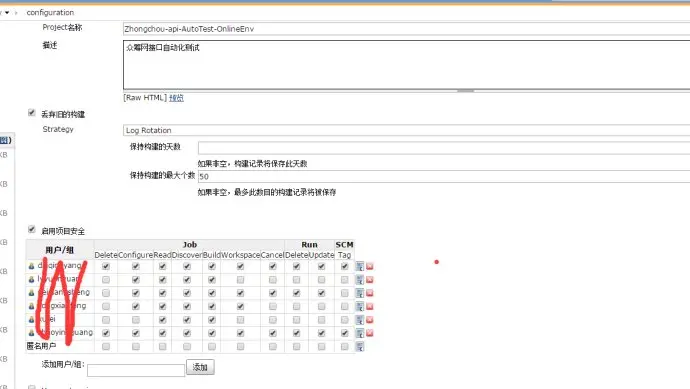Remove the user row ending 'guang' with red icon
Screen dimensions: 690x389
point(370,333)
